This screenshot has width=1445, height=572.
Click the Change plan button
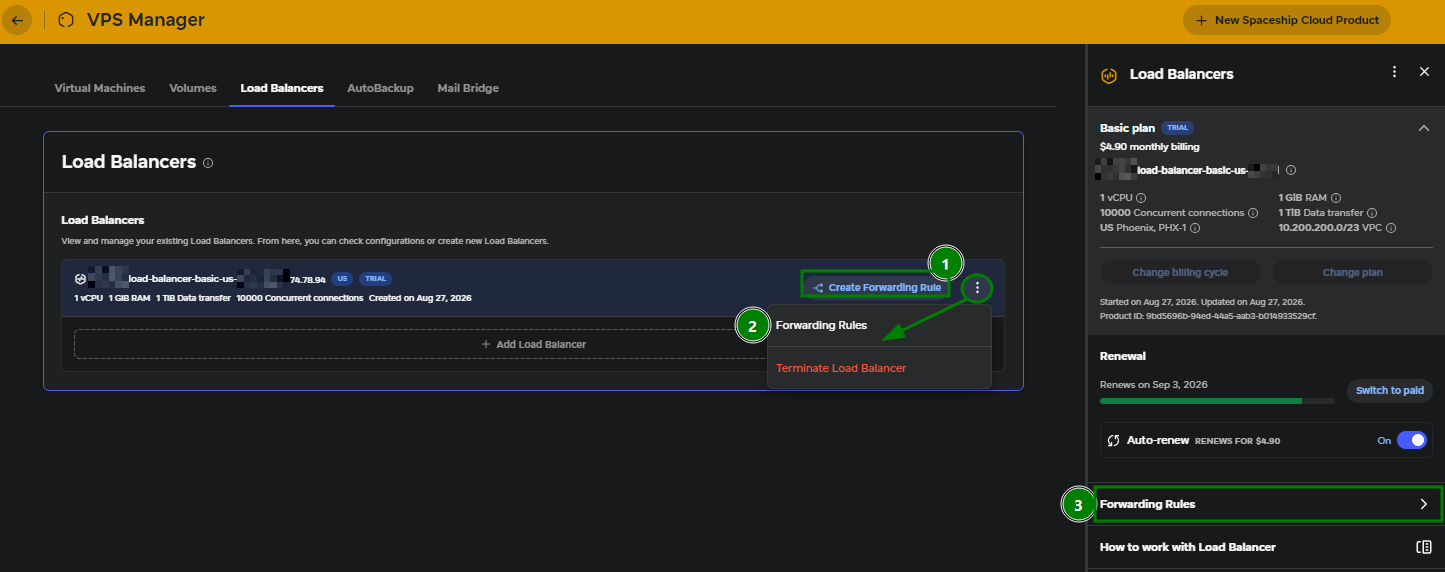1353,272
